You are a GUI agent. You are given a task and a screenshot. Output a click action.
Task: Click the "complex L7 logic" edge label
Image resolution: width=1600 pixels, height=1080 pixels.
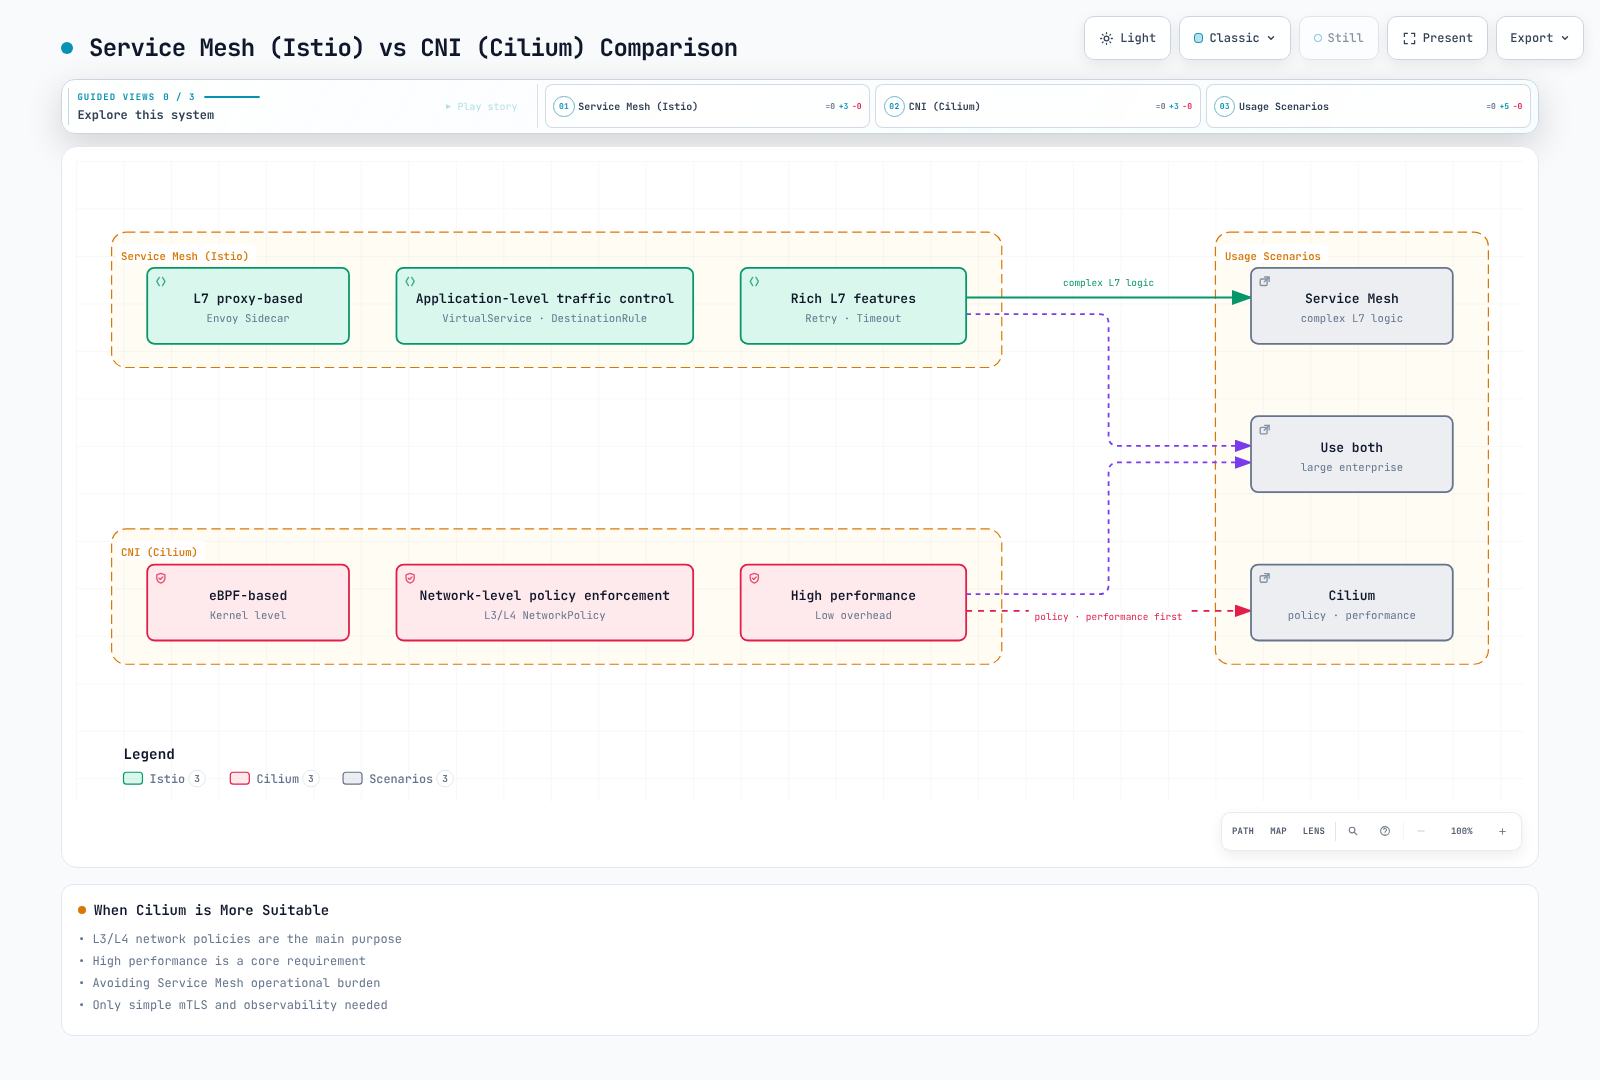click(1108, 283)
